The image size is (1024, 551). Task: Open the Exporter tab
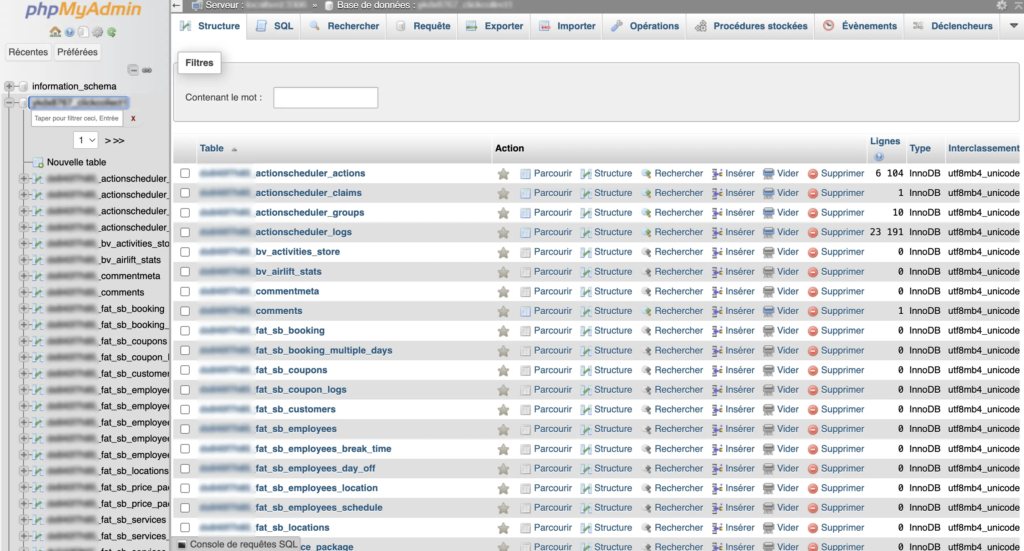494,26
